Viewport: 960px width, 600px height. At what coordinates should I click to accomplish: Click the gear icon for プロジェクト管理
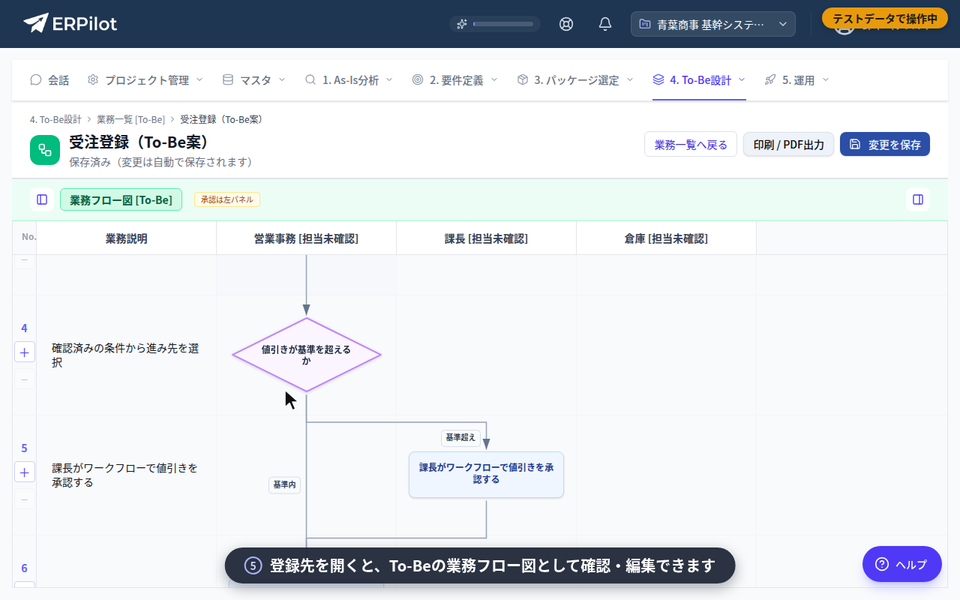pyautogui.click(x=93, y=80)
